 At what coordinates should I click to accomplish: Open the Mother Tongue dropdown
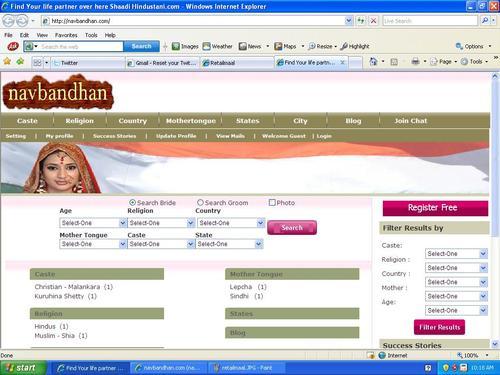(93, 244)
